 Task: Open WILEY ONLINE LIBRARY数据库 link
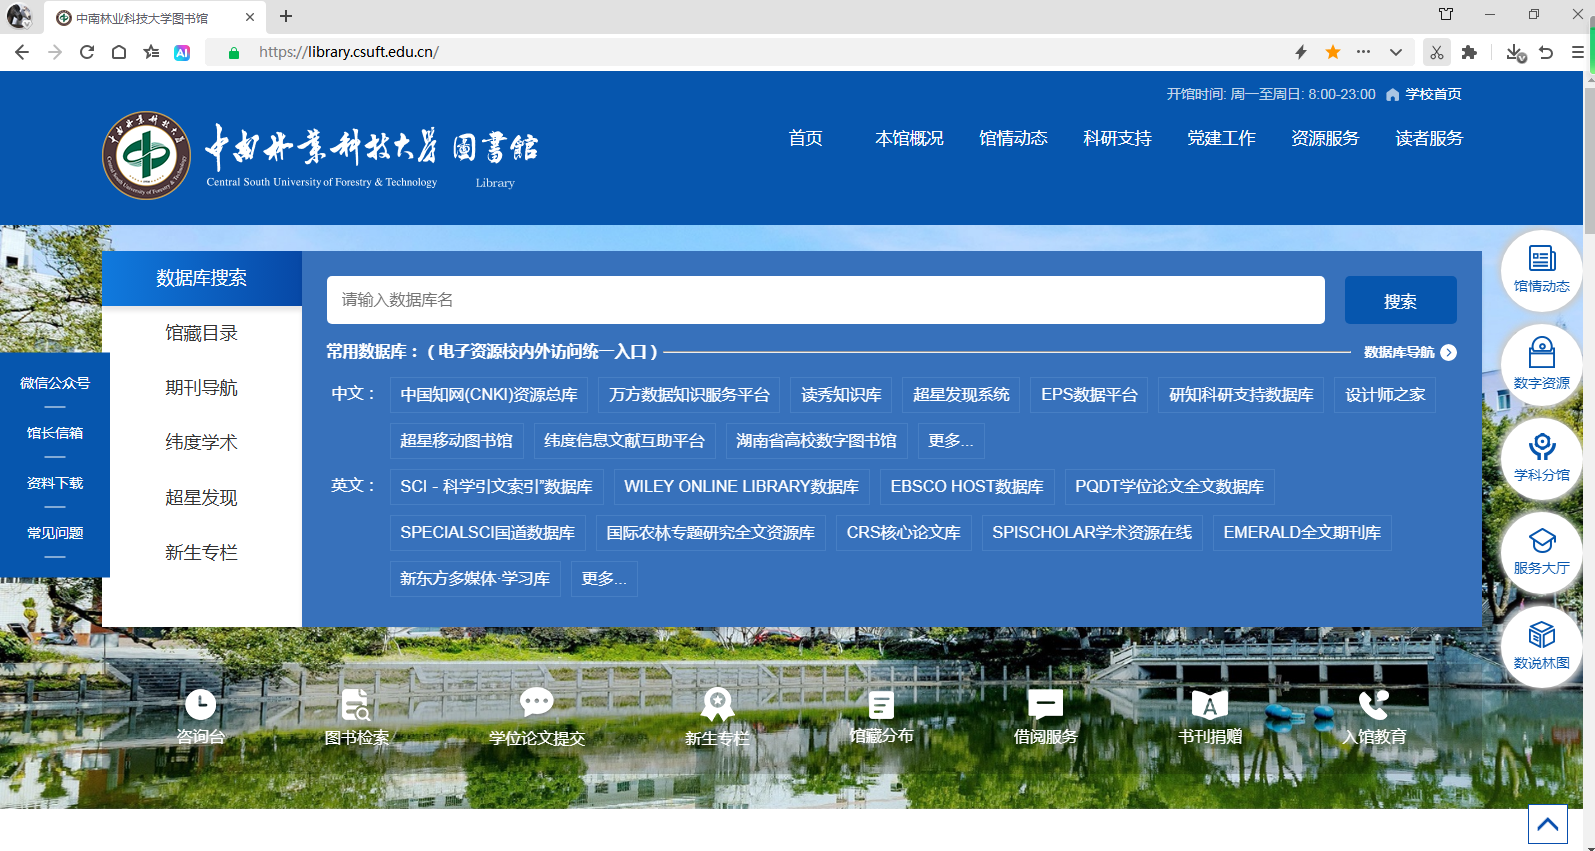tap(741, 487)
